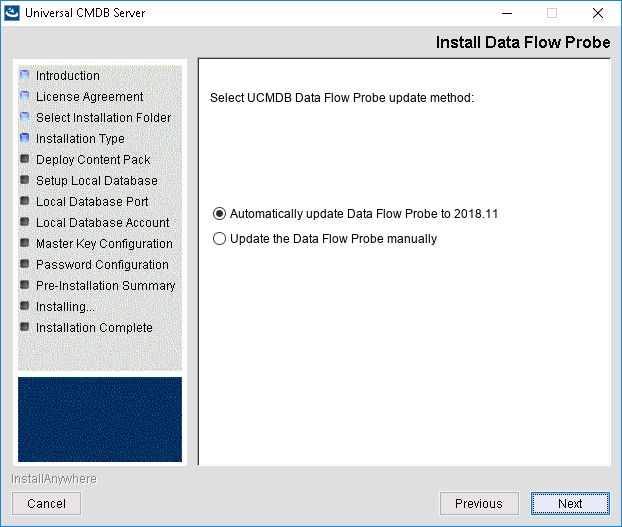Click the License Agreement step bullet icon
The width and height of the screenshot is (622, 527).
click(25, 96)
